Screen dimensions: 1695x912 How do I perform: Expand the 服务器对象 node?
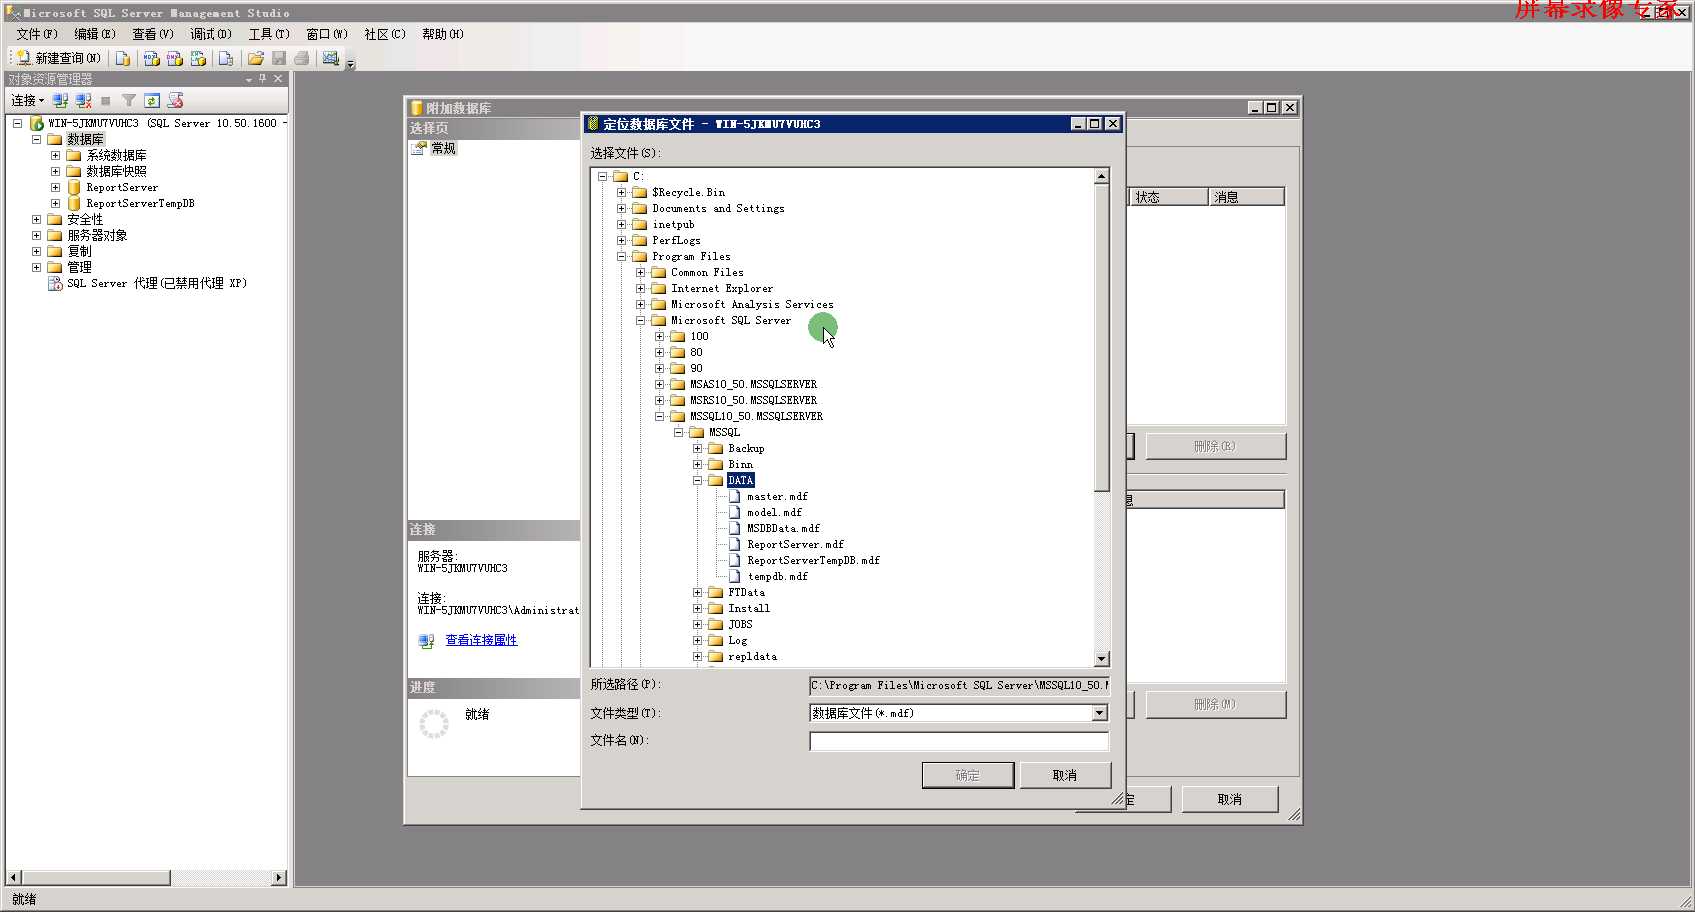point(37,235)
